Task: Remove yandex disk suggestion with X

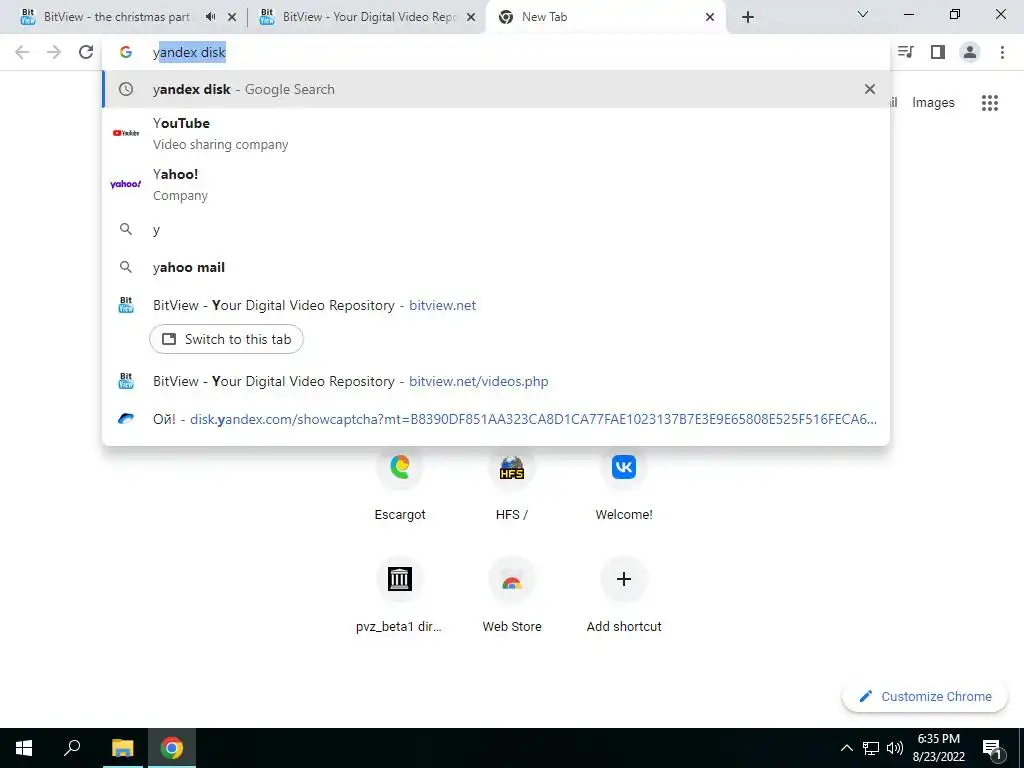Action: [869, 89]
